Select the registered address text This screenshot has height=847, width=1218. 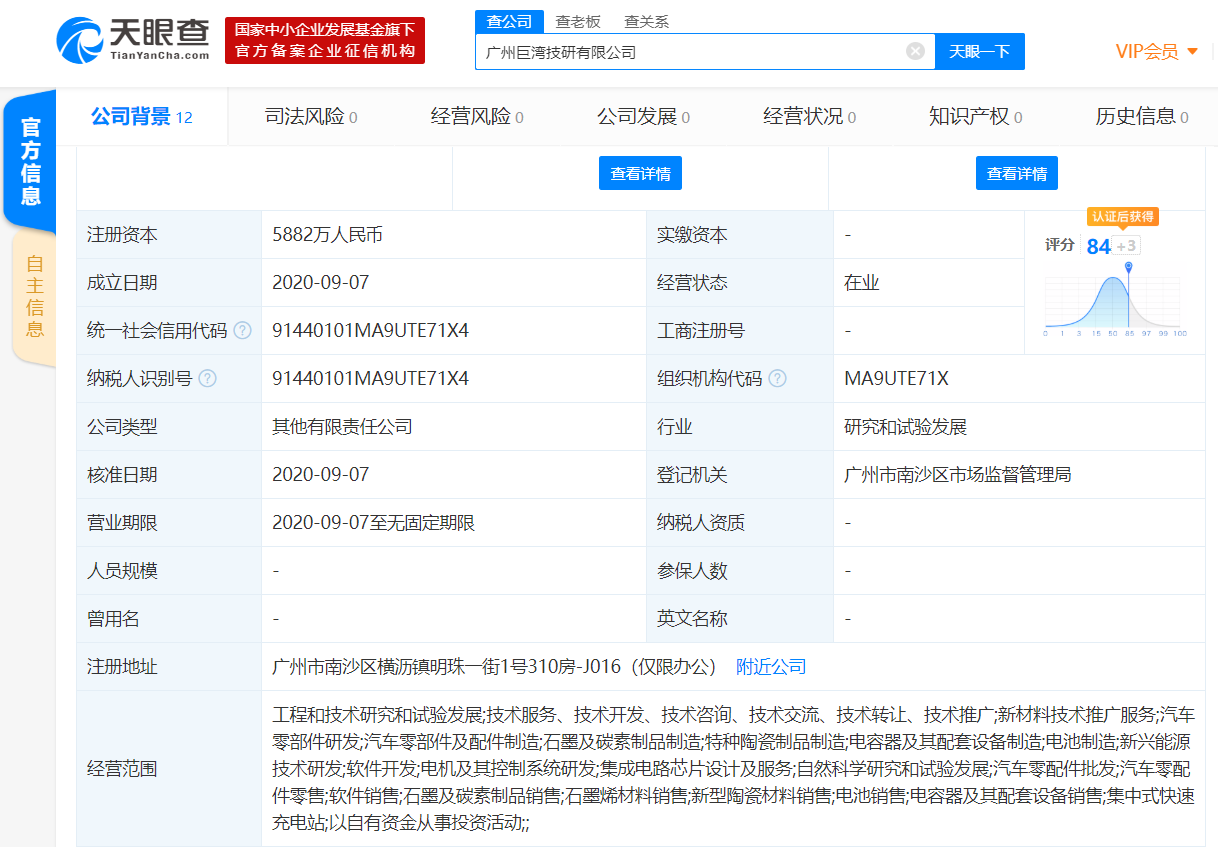tap(495, 667)
